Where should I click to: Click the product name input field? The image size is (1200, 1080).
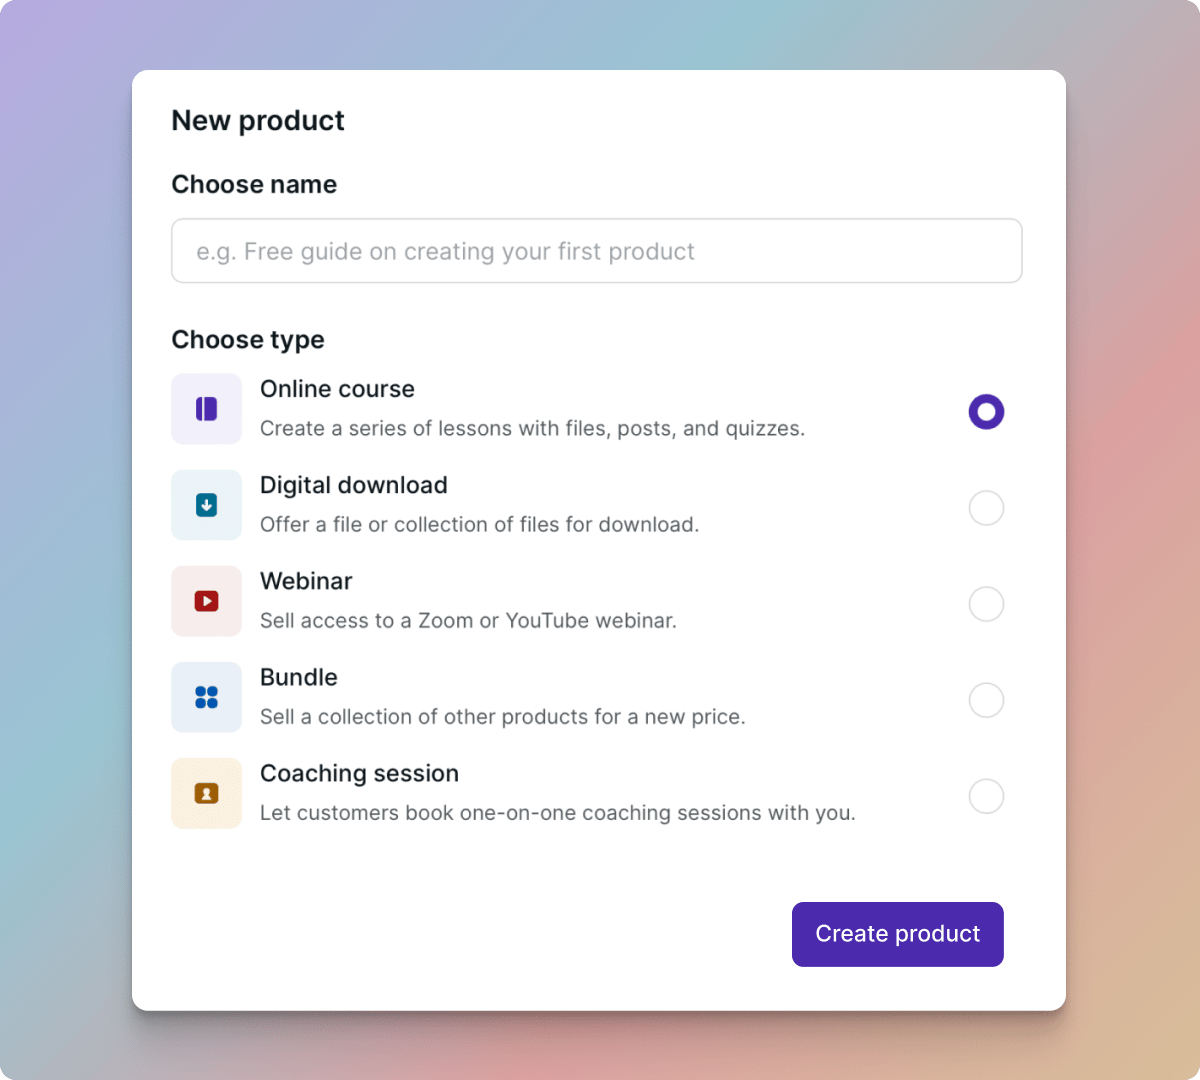point(596,251)
